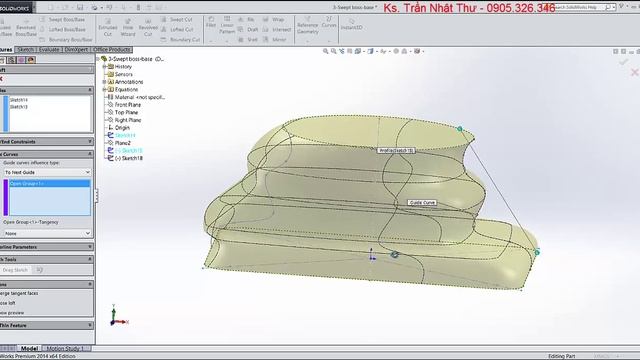Switch to the Sketch tab

[x=25, y=49]
